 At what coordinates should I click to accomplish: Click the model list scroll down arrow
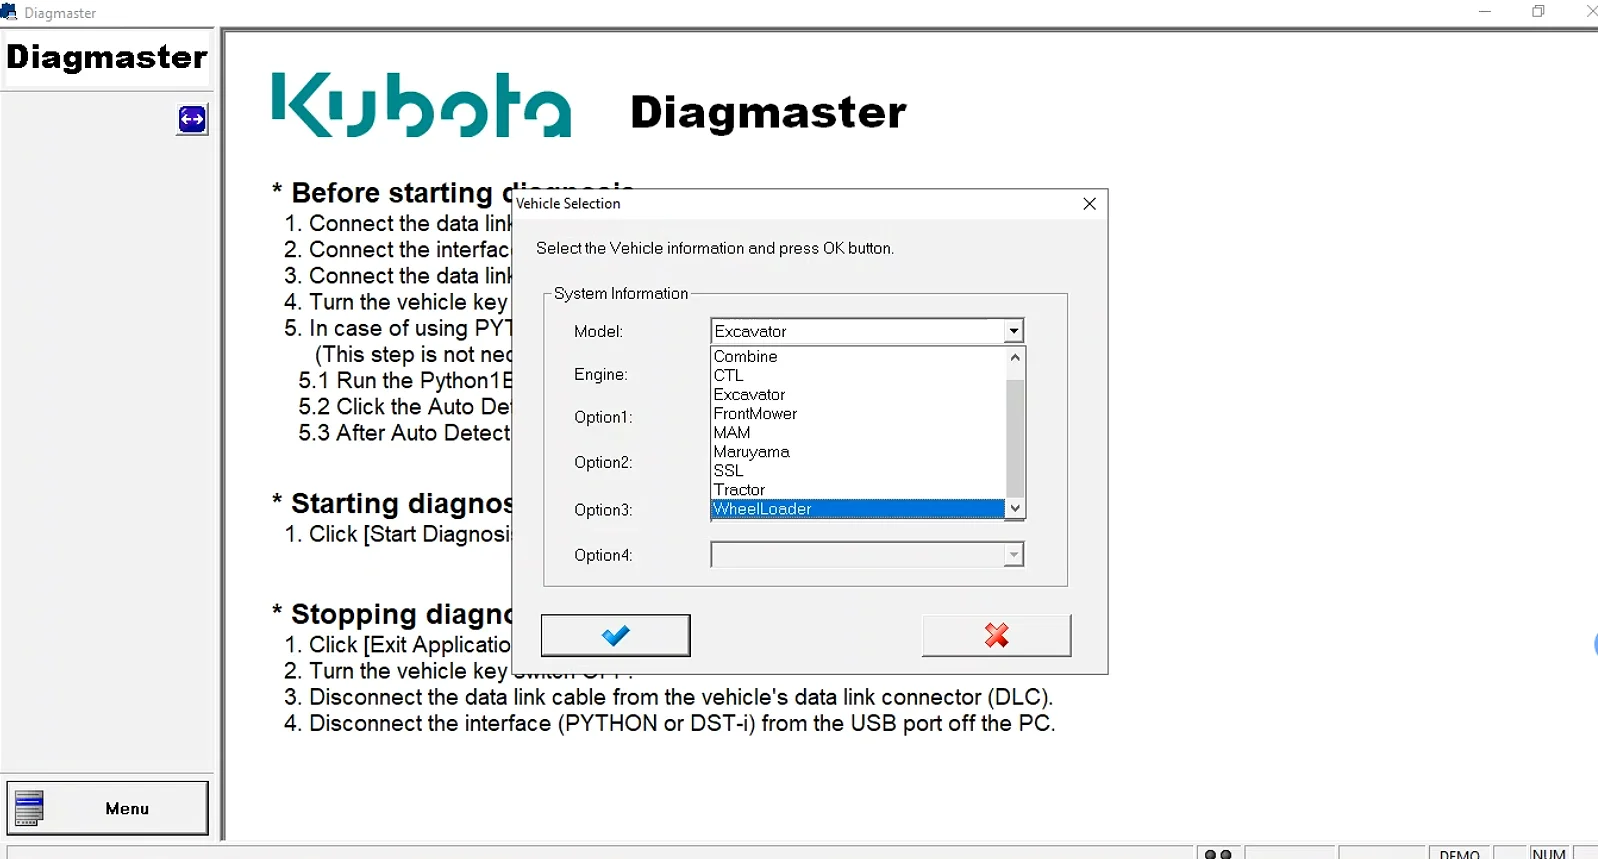(1015, 508)
